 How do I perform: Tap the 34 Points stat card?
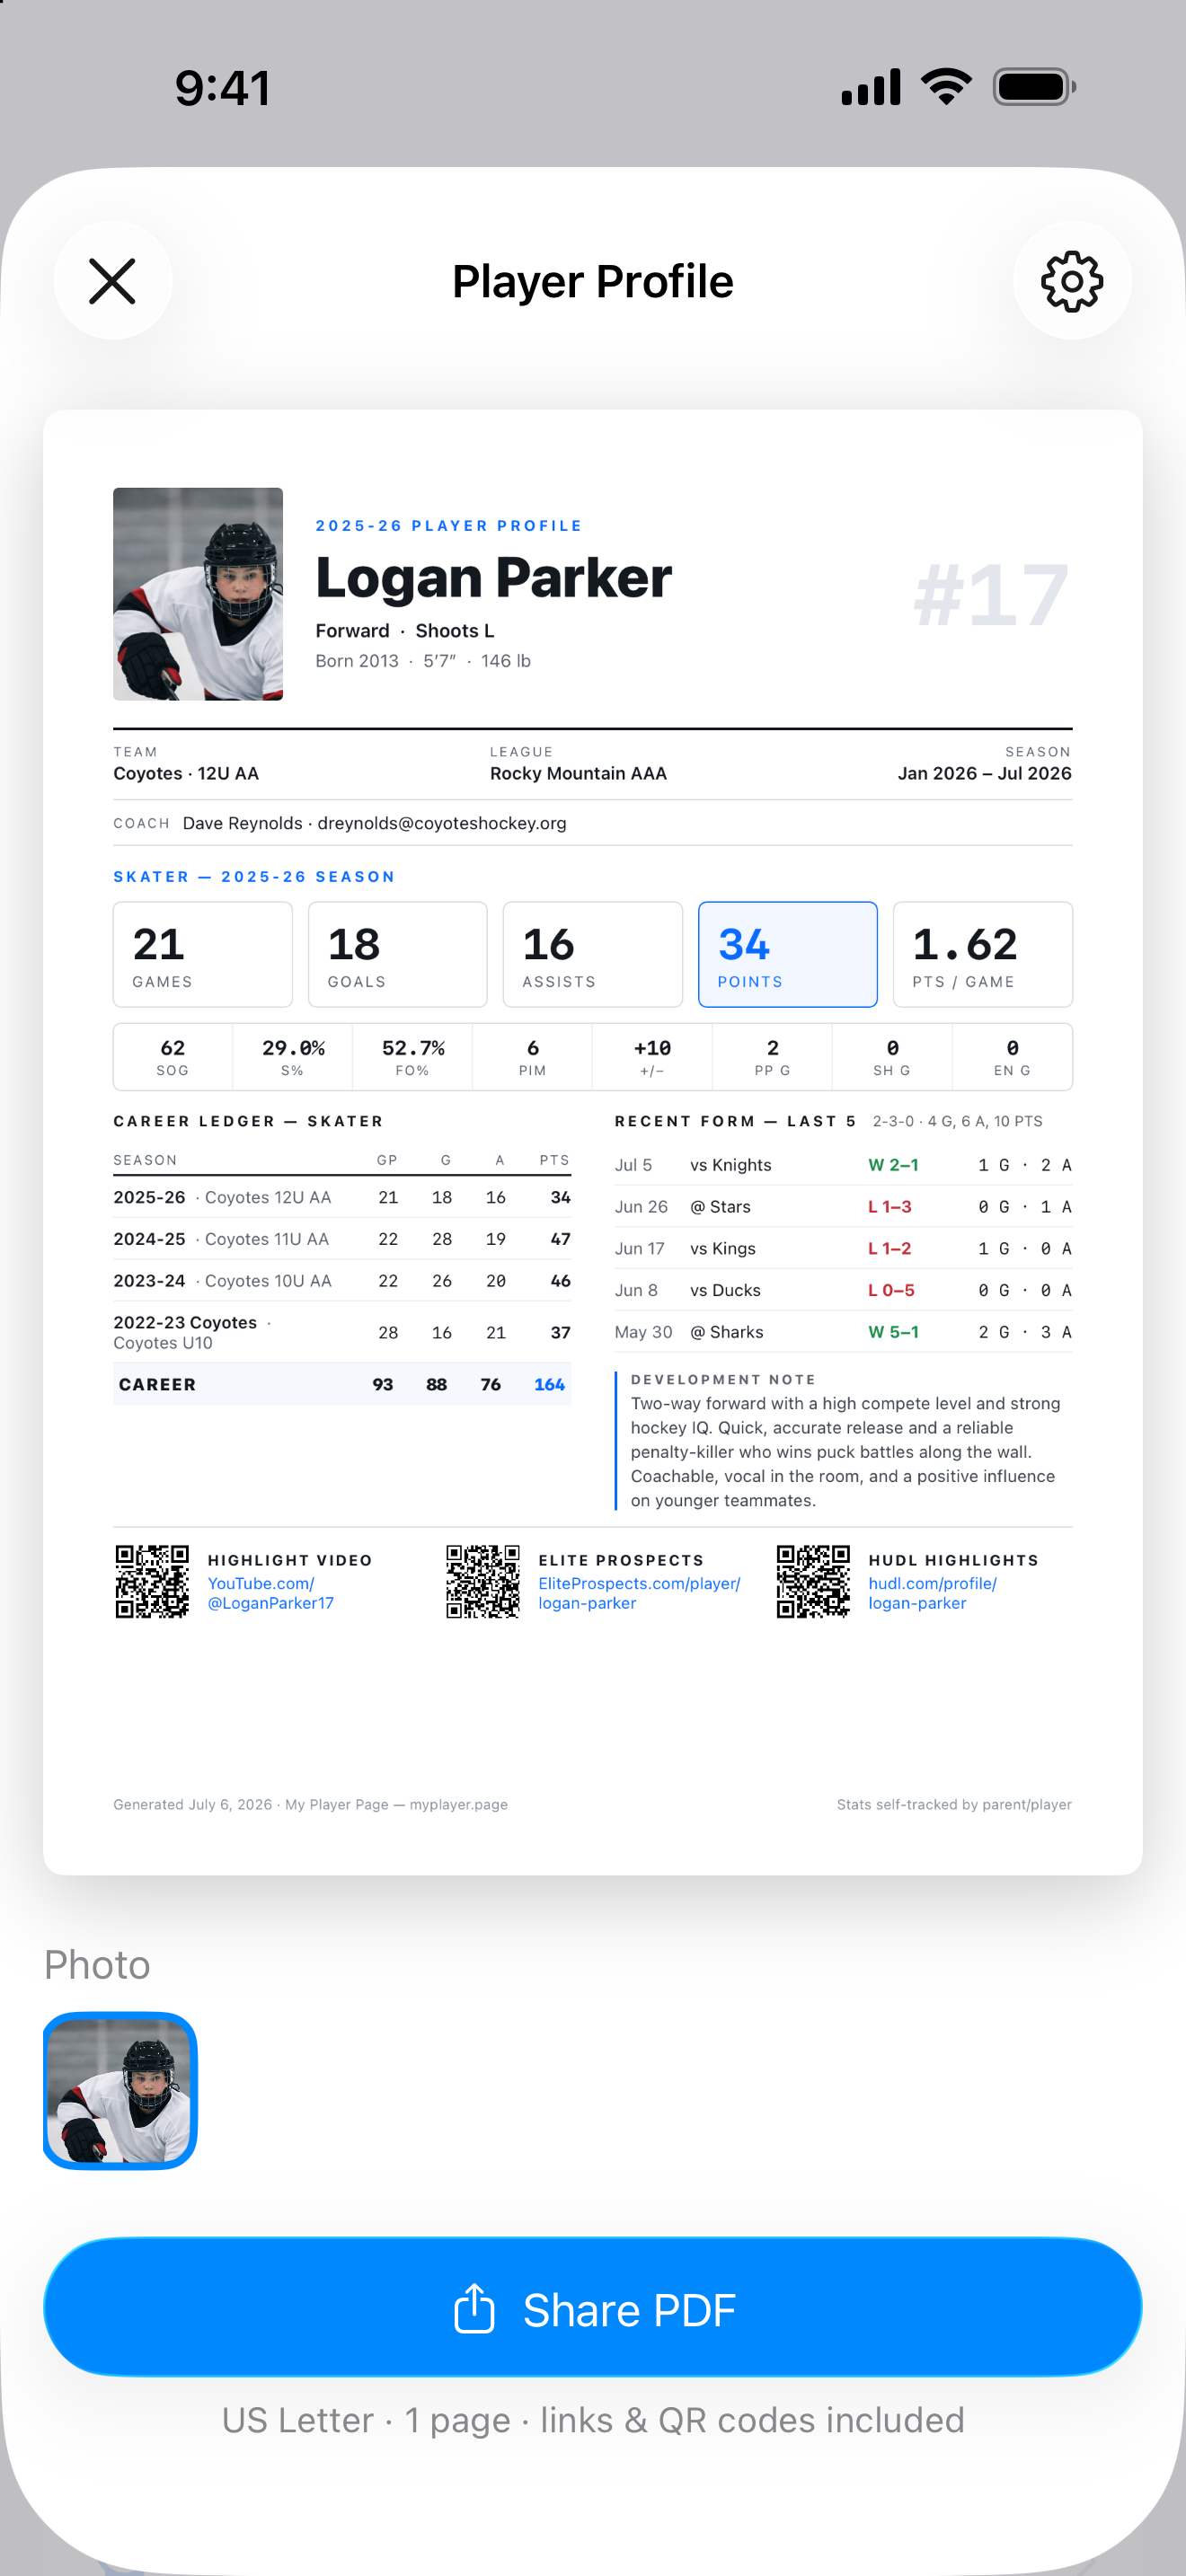click(x=788, y=954)
